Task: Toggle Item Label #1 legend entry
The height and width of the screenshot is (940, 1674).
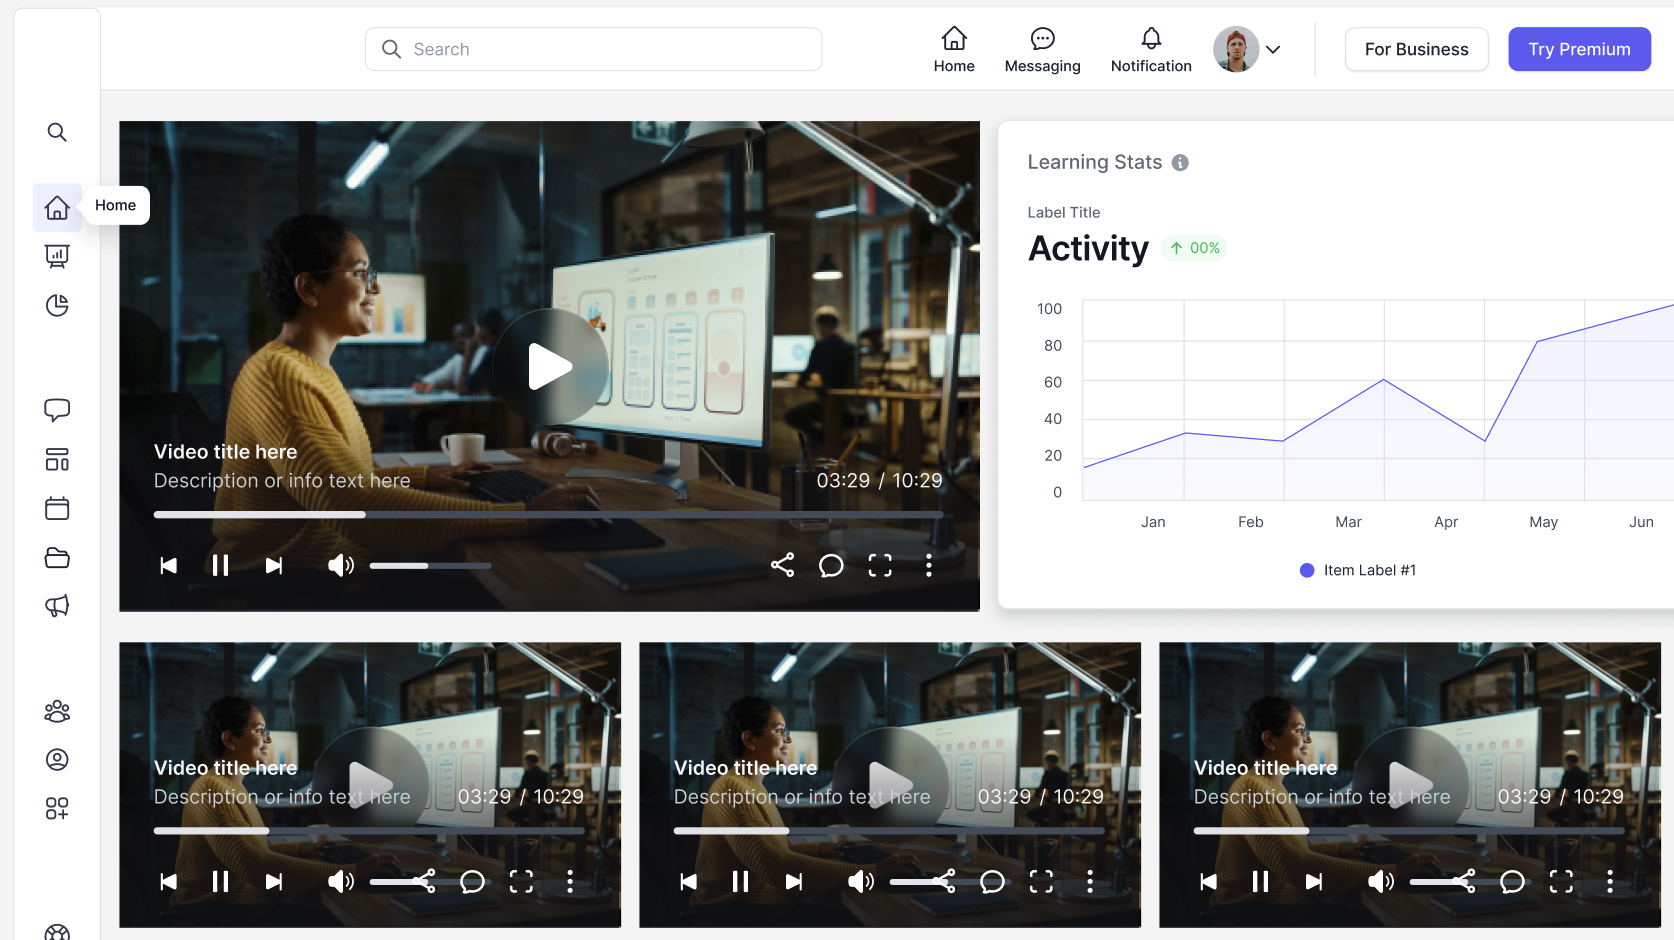Action: click(1357, 570)
